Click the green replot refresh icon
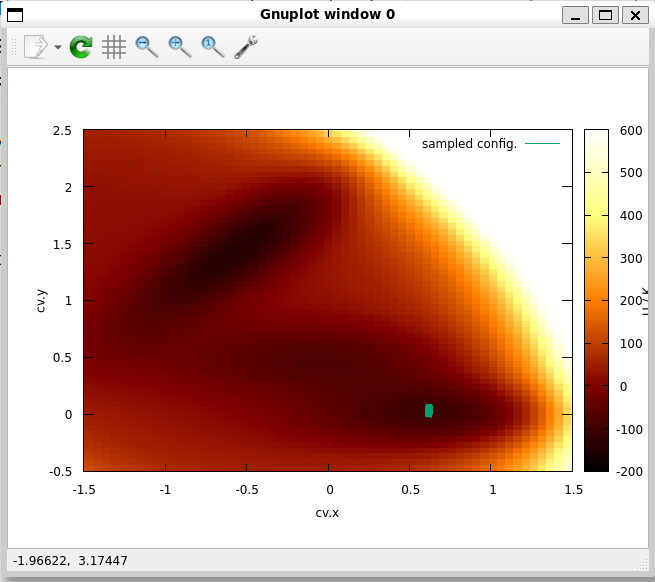Viewport: 655px width, 582px height. (81, 46)
